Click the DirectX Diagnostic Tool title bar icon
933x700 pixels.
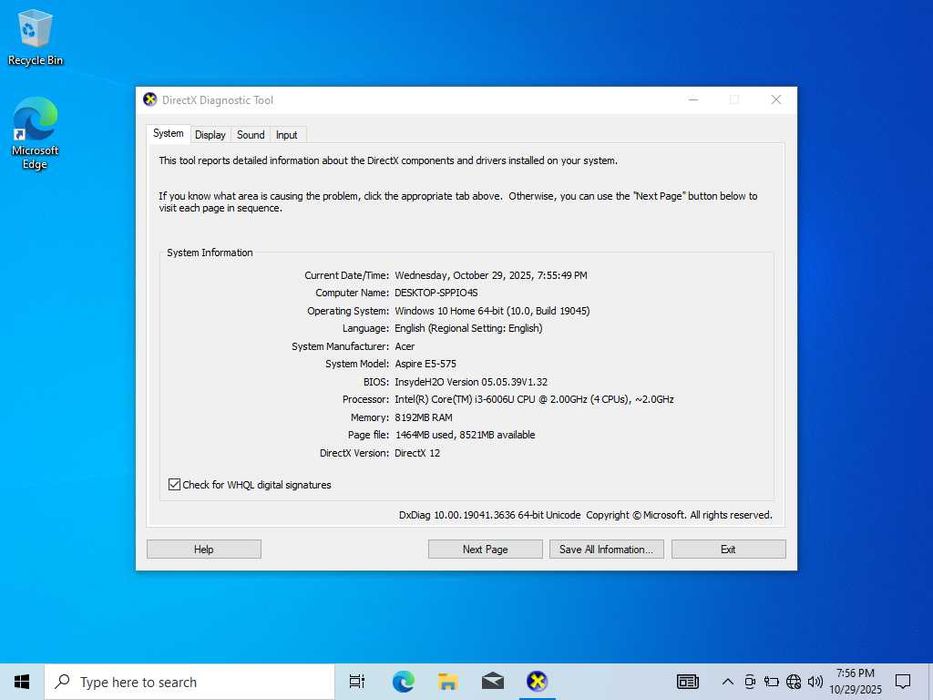[x=150, y=99]
